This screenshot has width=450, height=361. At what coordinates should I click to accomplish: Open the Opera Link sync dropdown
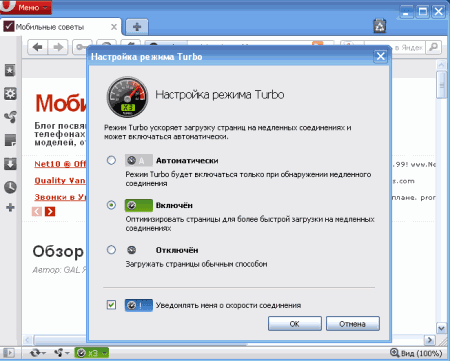click(37, 353)
